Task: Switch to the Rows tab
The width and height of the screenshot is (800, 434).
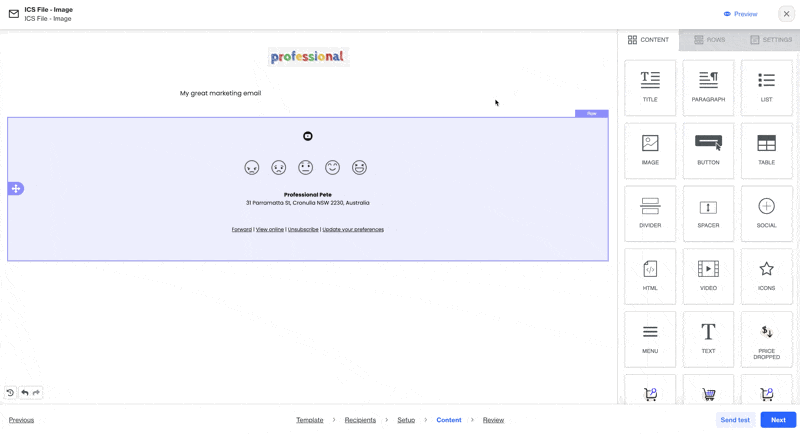Action: (709, 40)
